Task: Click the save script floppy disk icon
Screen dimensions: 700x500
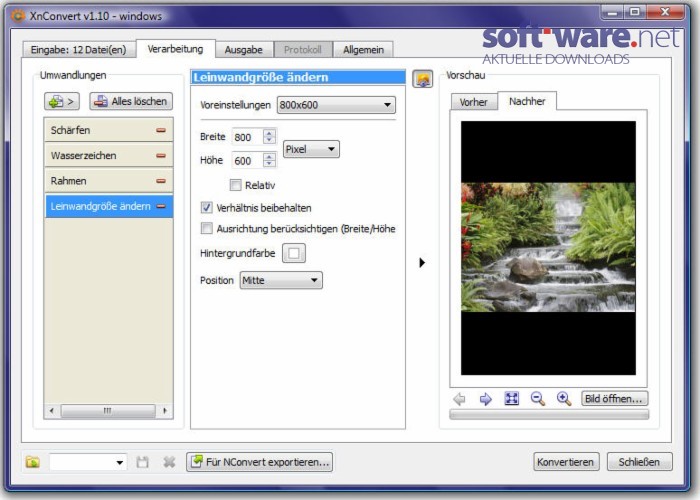Action: (x=142, y=462)
